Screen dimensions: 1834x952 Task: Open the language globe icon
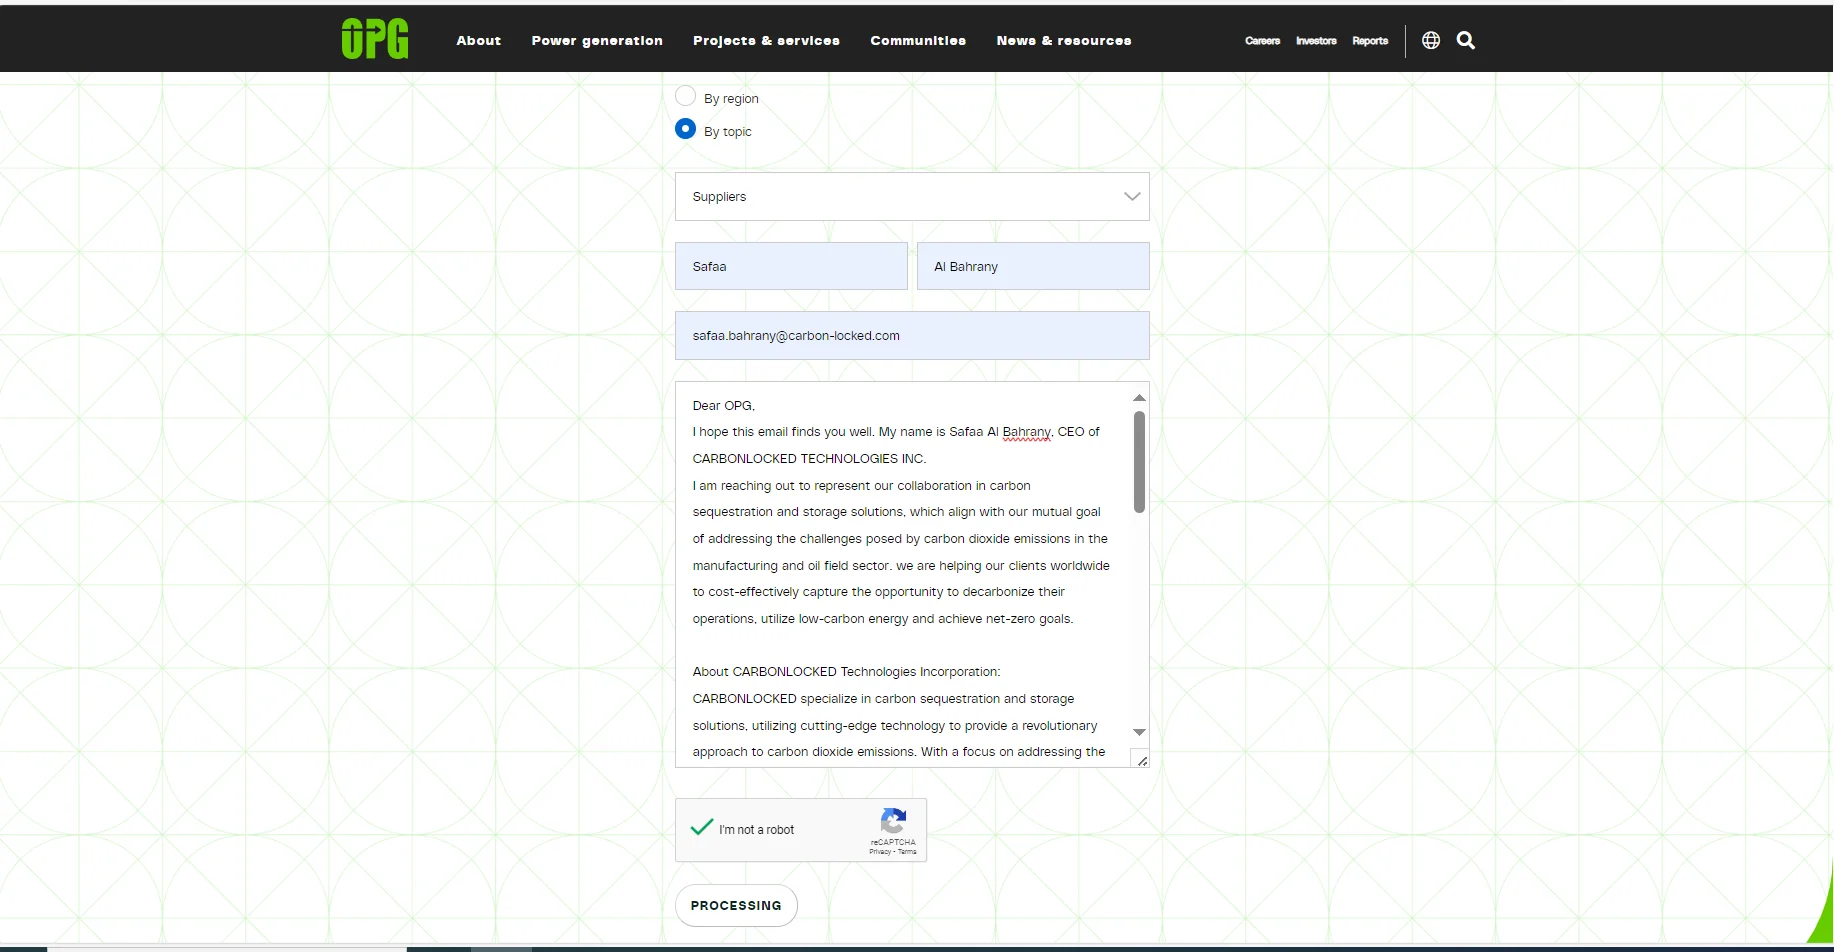tap(1431, 40)
